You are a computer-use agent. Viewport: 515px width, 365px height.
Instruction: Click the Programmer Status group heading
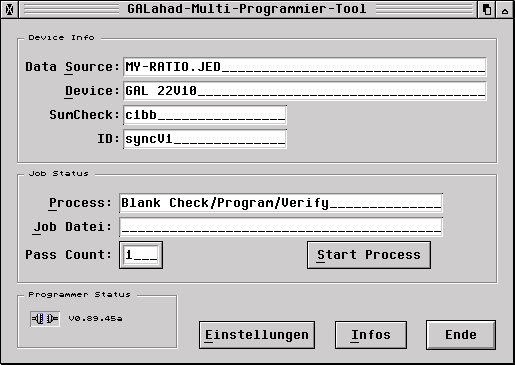point(79,295)
